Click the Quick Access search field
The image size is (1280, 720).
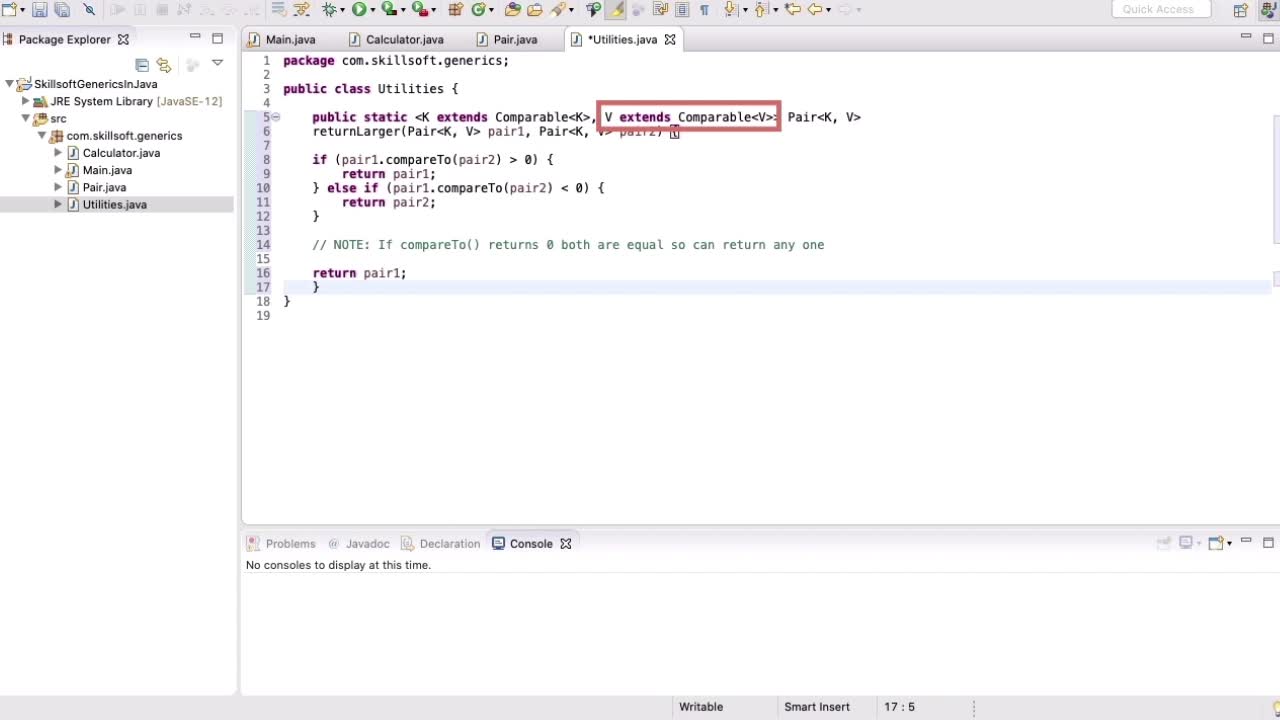[1160, 10]
